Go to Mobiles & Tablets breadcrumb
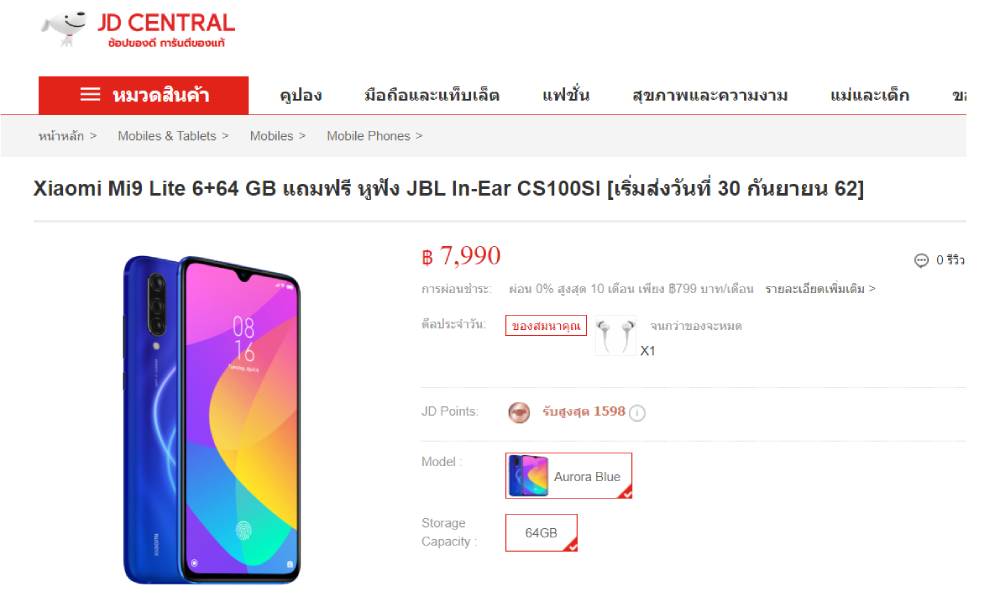 tap(166, 136)
